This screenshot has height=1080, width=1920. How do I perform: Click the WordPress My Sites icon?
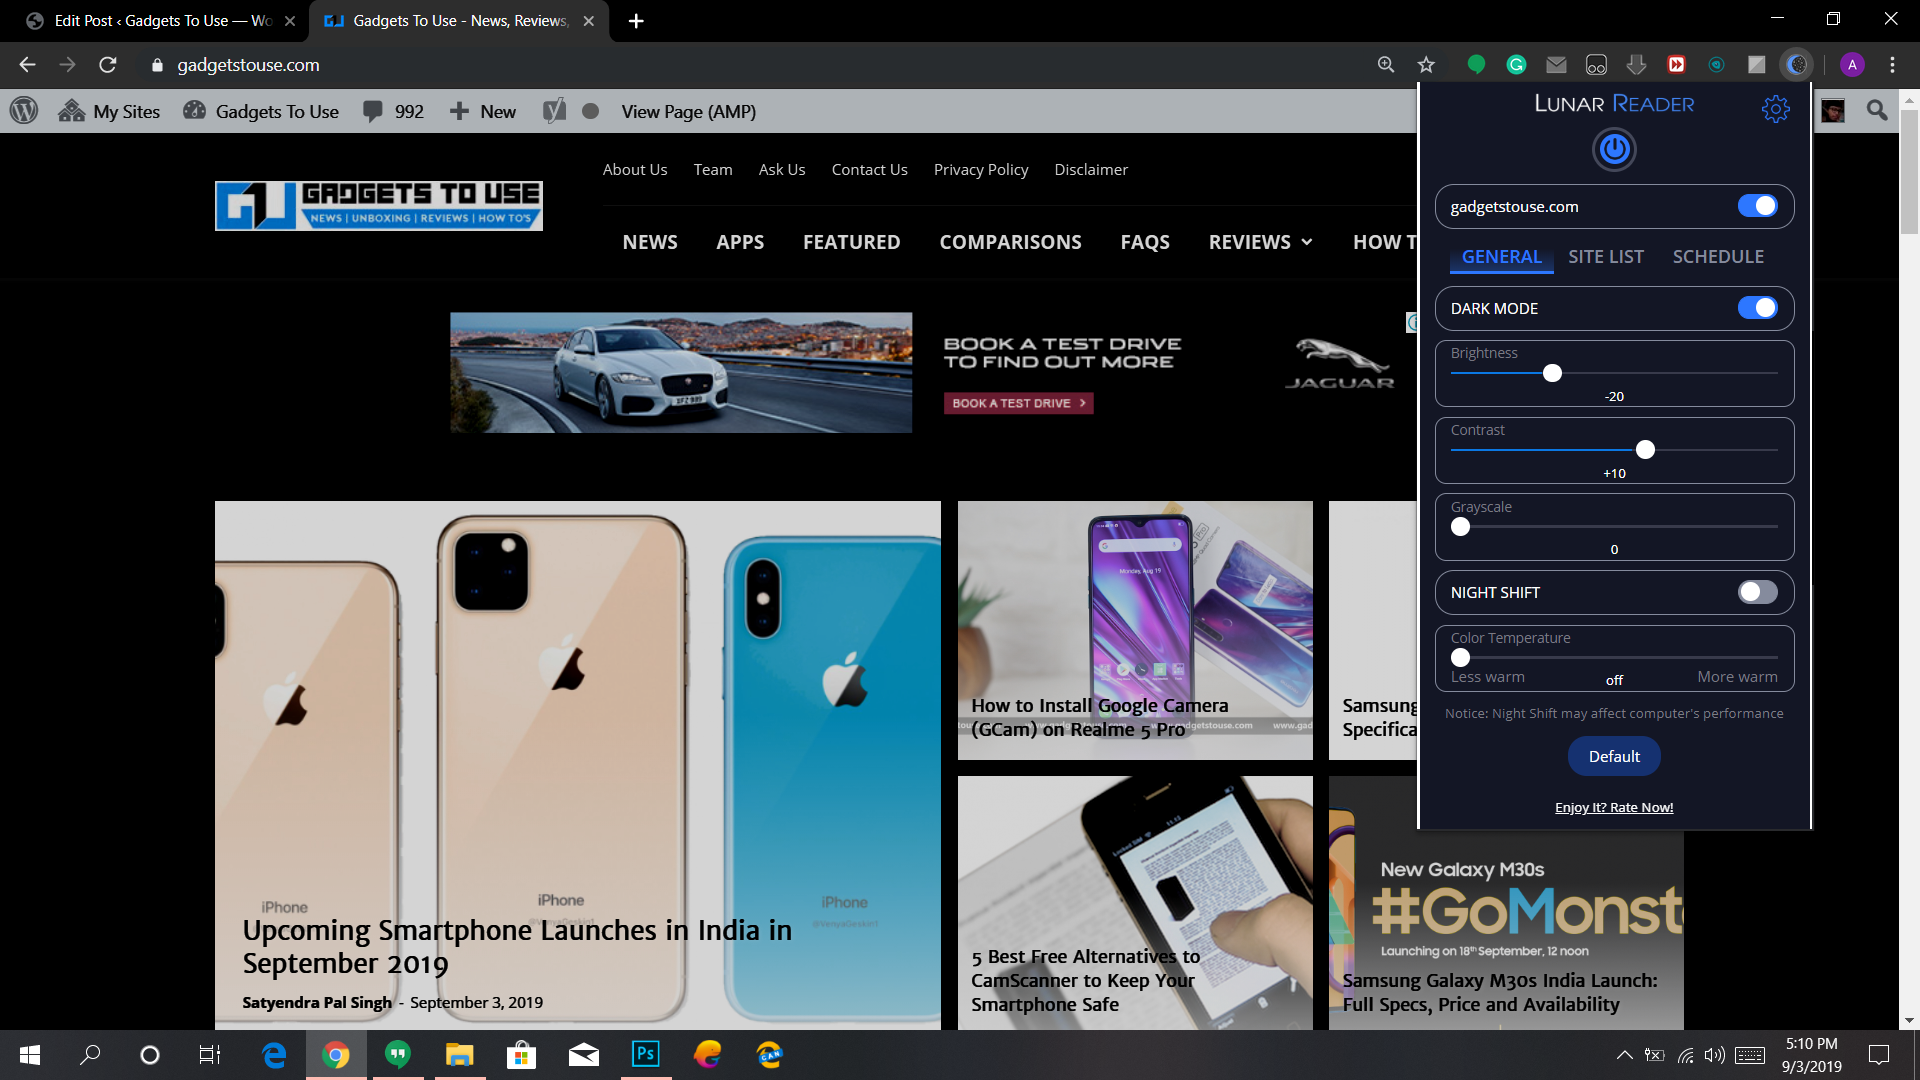(71, 111)
